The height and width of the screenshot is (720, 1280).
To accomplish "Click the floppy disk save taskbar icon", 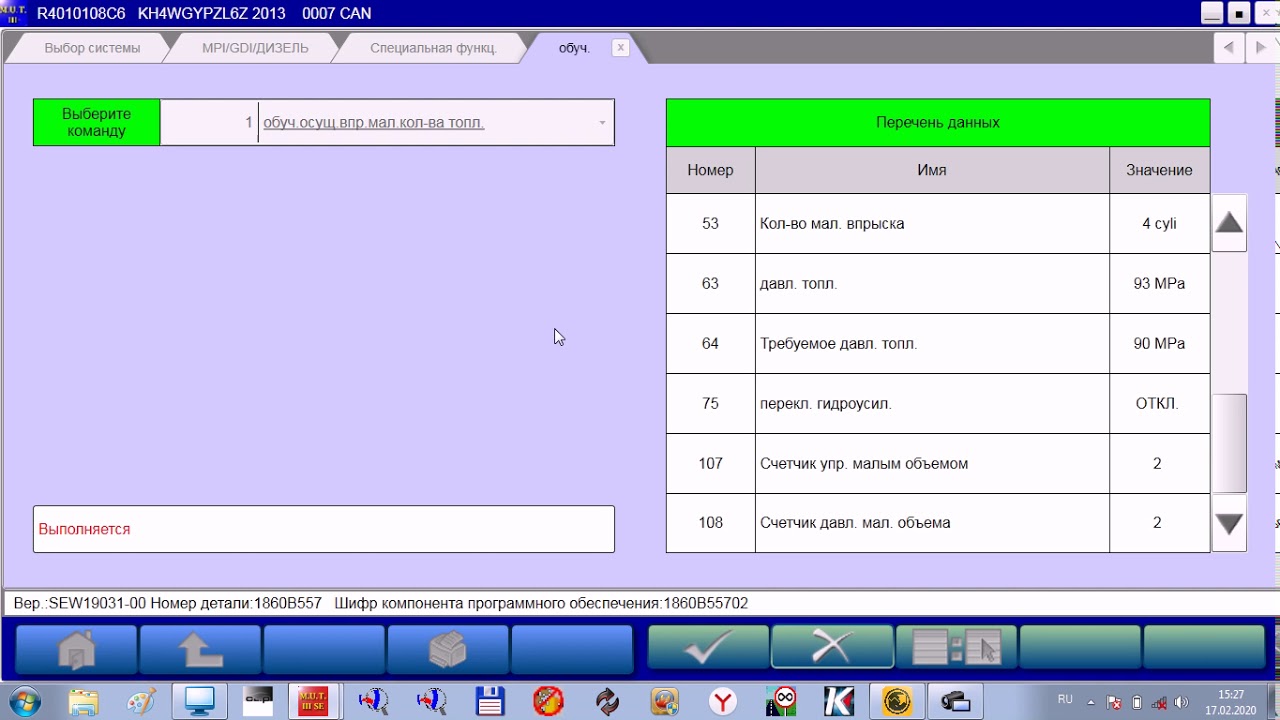I will [x=489, y=701].
